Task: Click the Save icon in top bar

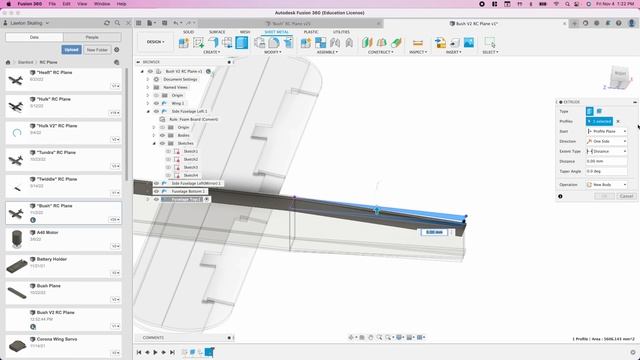Action: 164,23
